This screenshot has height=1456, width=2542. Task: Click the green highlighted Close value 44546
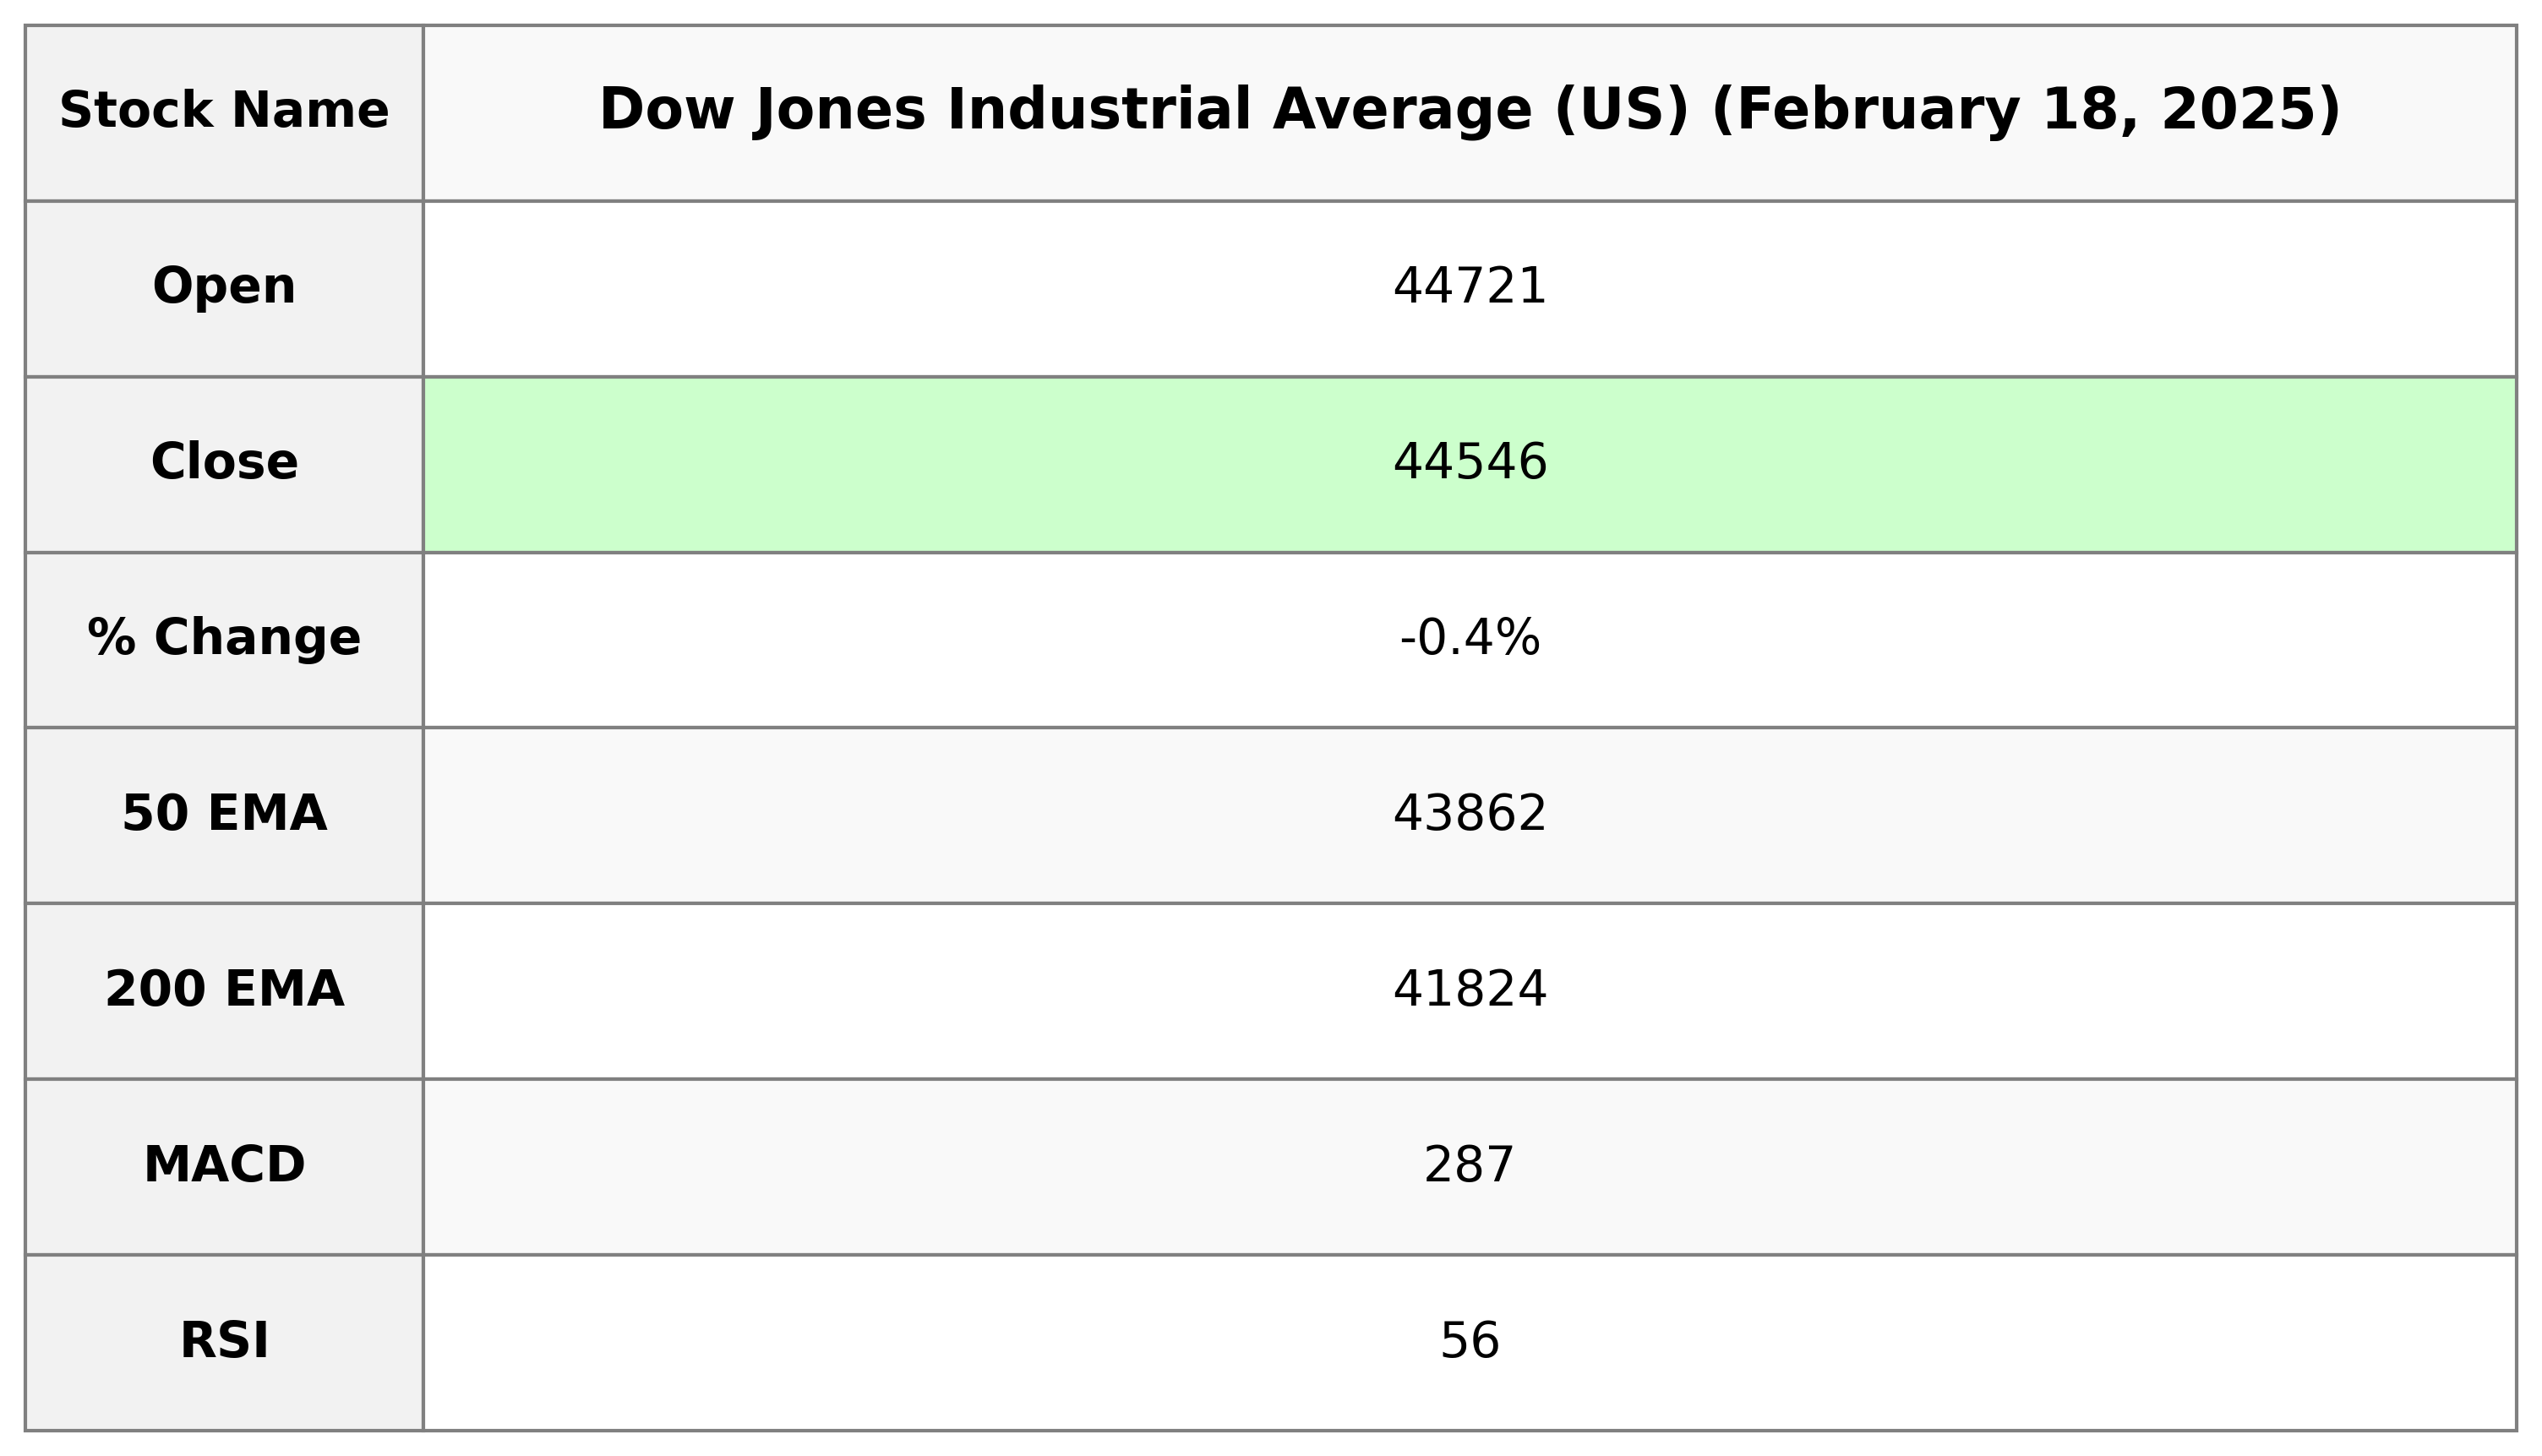[1469, 463]
